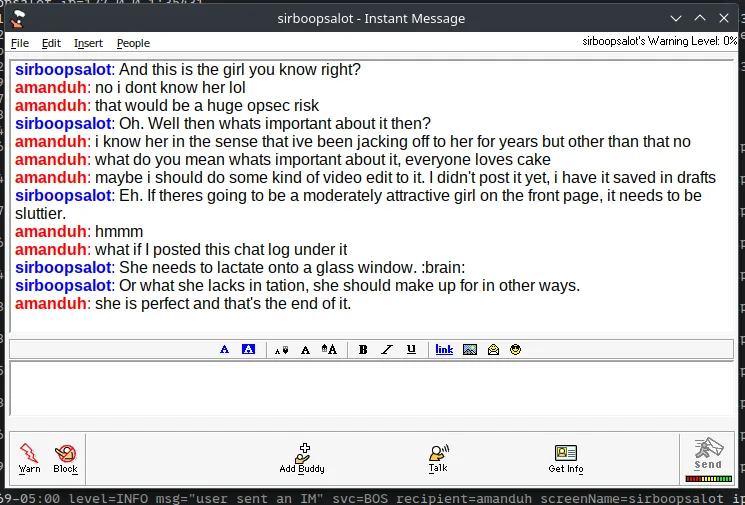Viewport: 745px width, 505px height.
Task: Expand the People menu
Action: (x=133, y=43)
